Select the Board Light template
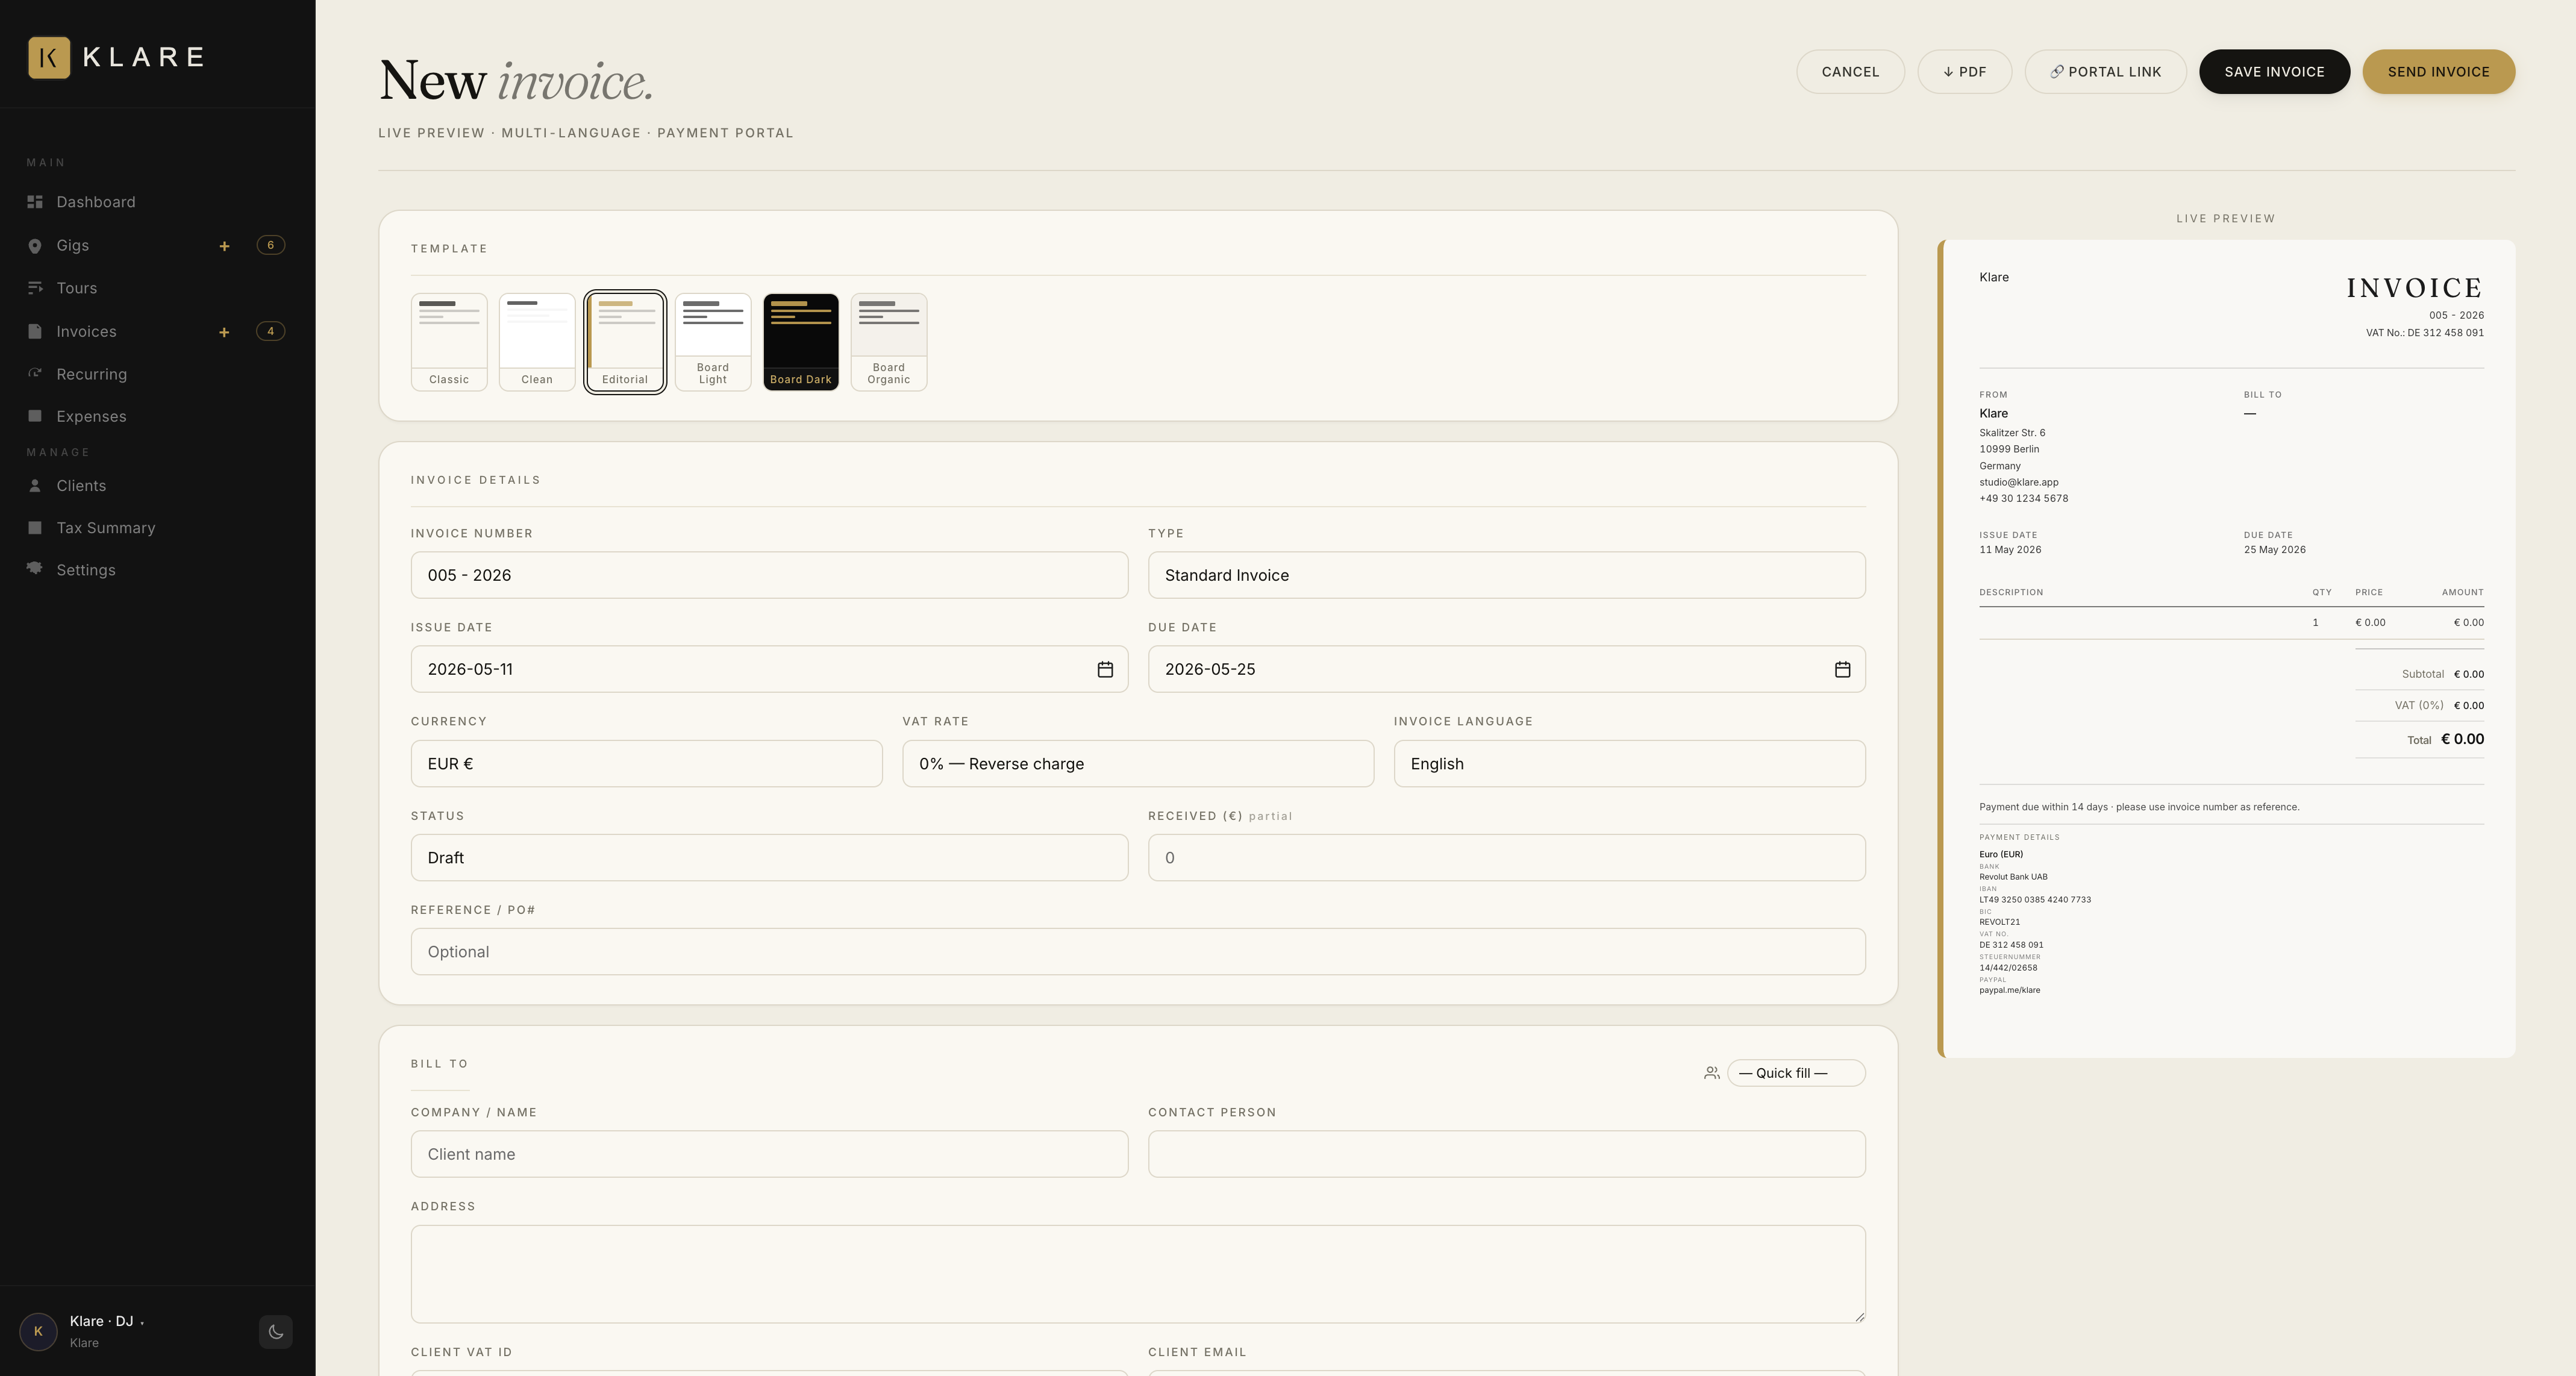 click(x=713, y=342)
